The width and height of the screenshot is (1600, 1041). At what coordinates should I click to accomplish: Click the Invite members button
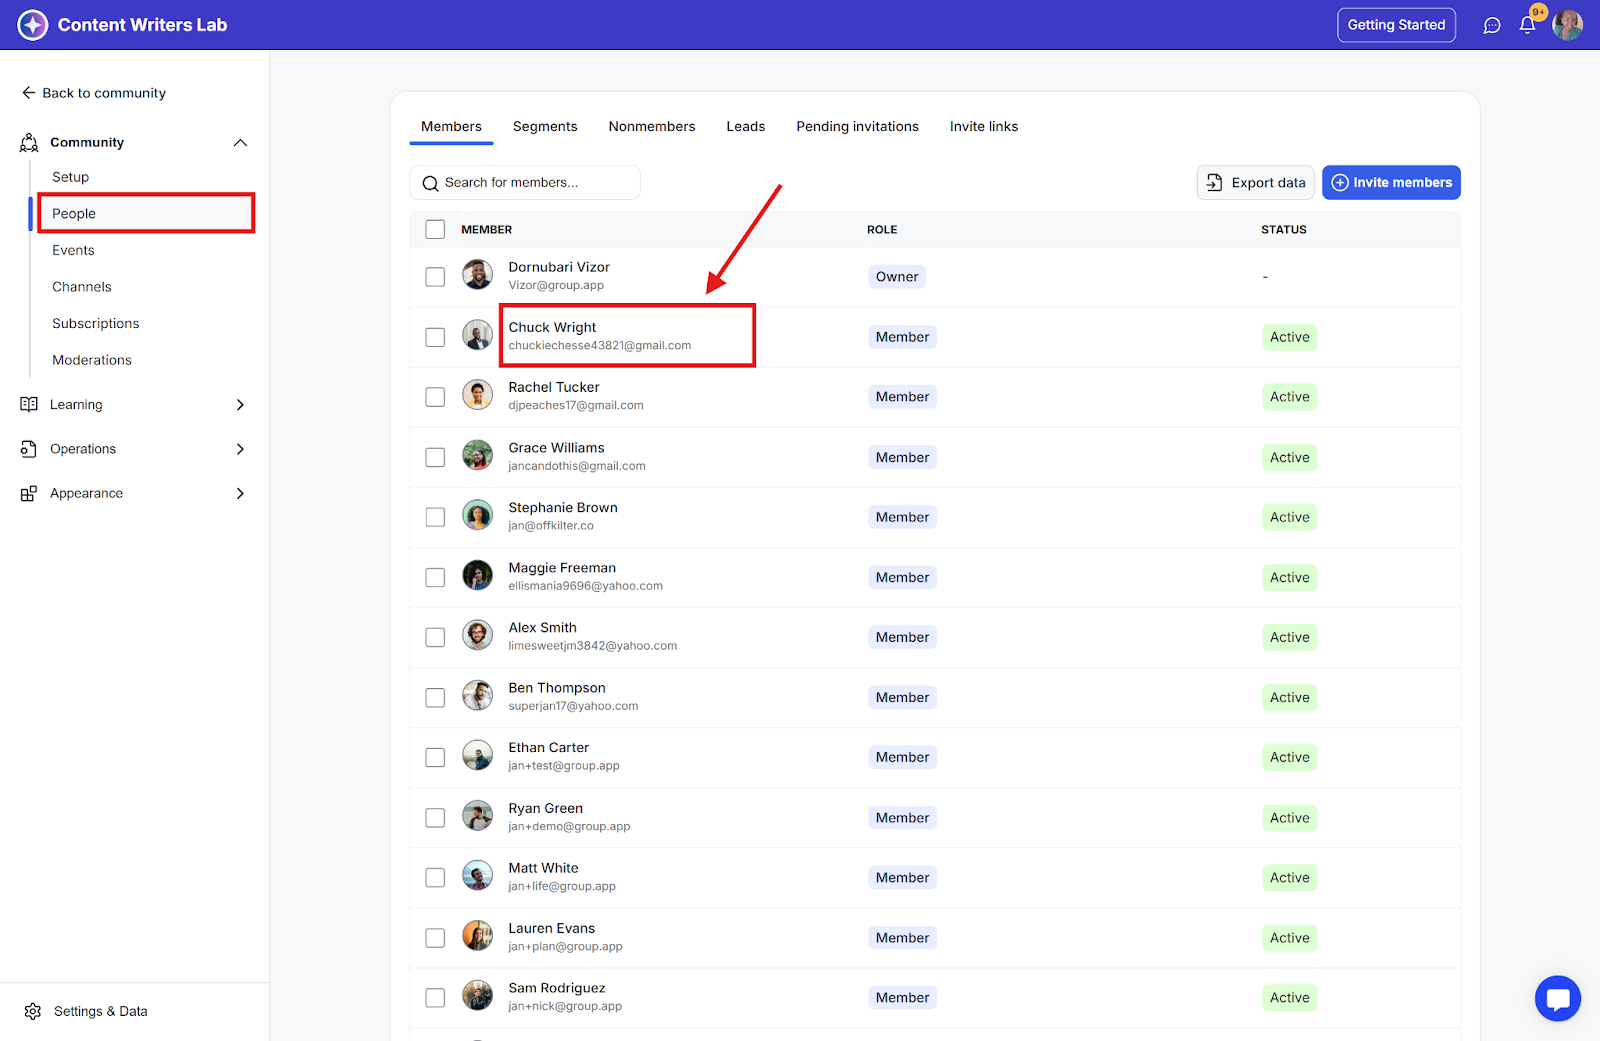click(1391, 183)
